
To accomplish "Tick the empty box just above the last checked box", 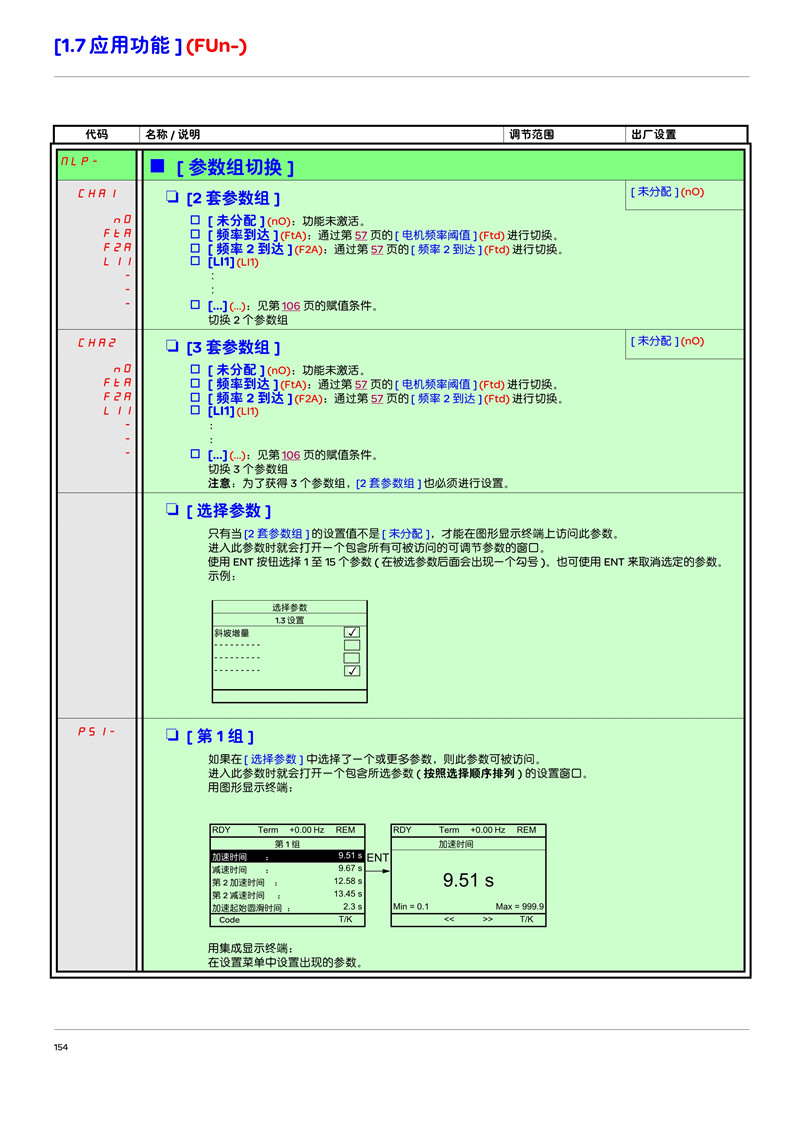I will tap(352, 658).
